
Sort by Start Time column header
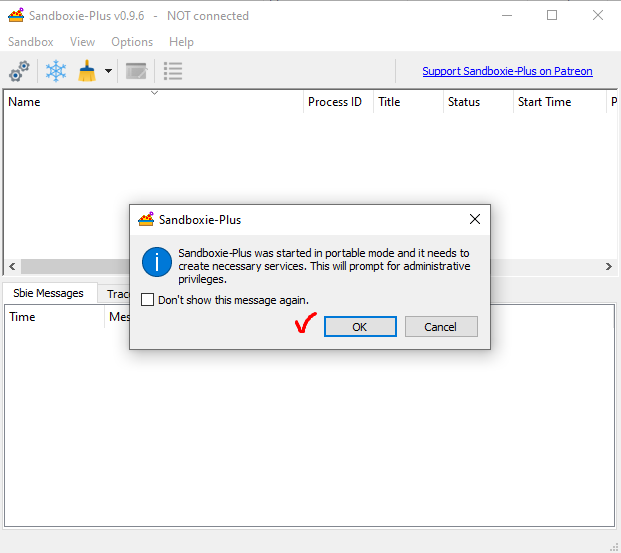(560, 102)
